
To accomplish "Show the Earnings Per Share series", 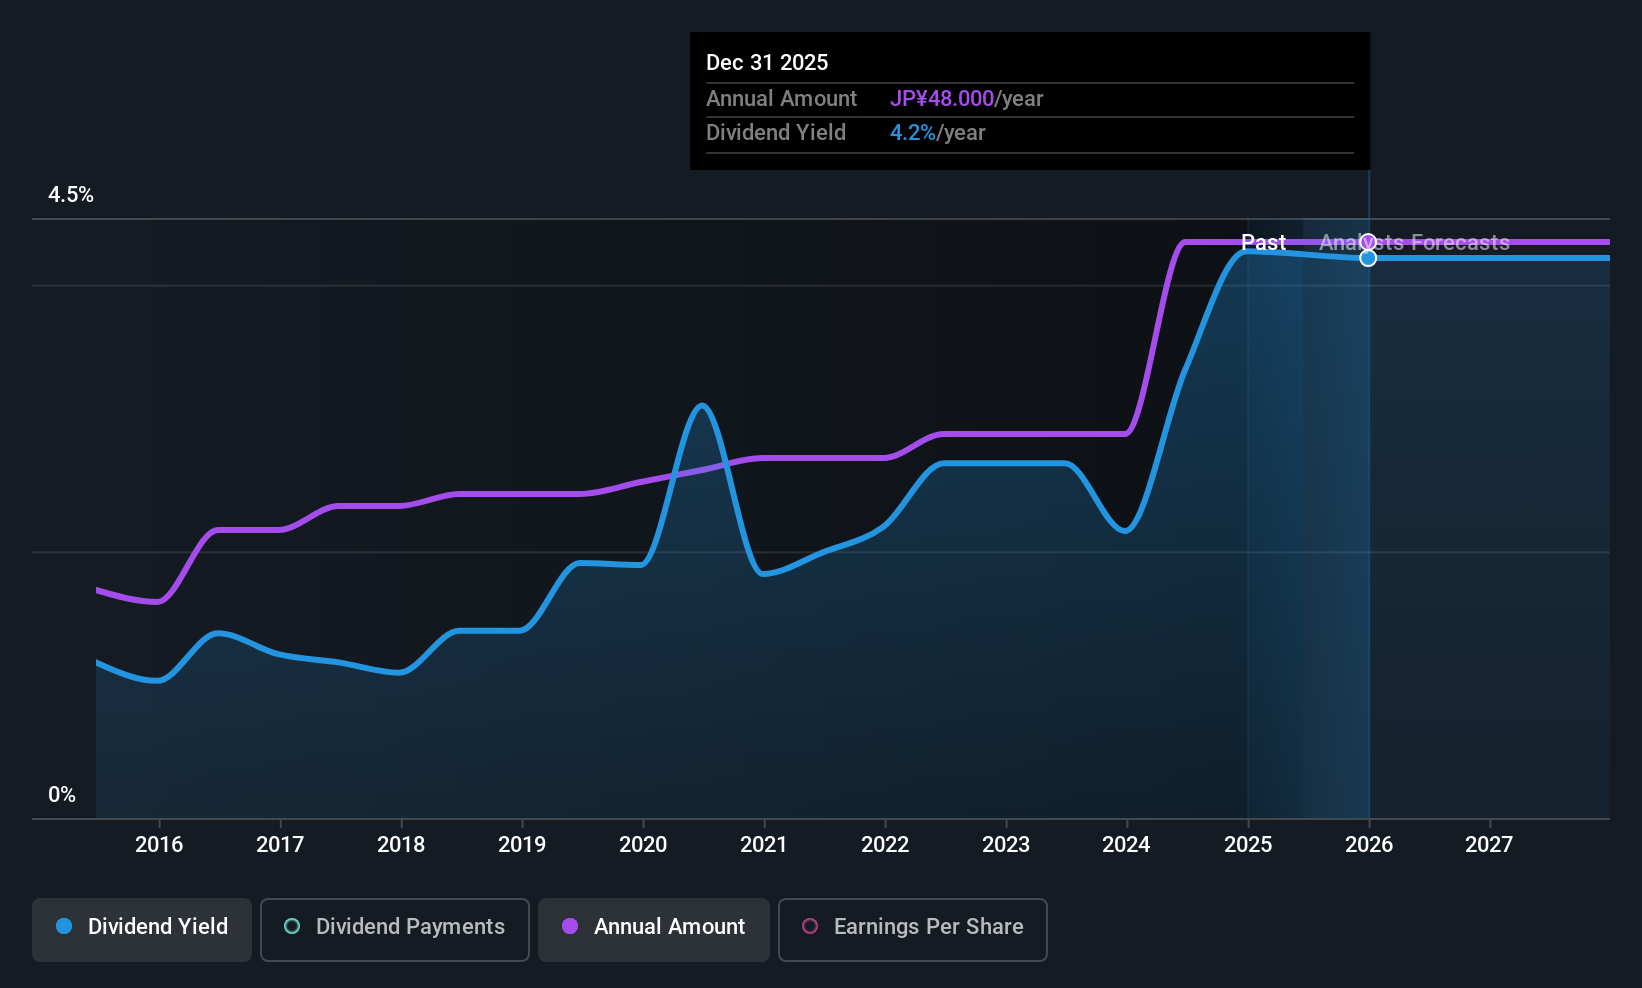I will pos(913,929).
